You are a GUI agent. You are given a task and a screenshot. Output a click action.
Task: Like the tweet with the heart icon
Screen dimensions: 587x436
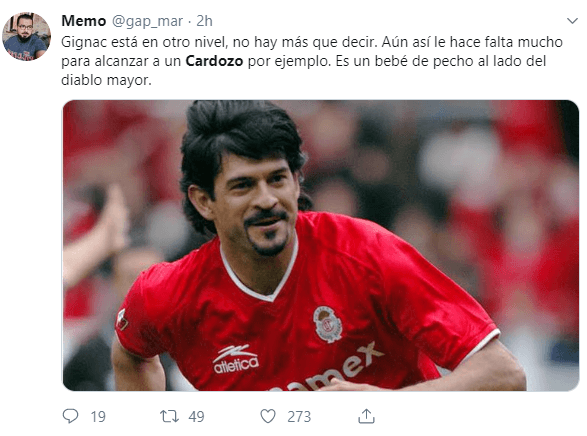tap(268, 416)
